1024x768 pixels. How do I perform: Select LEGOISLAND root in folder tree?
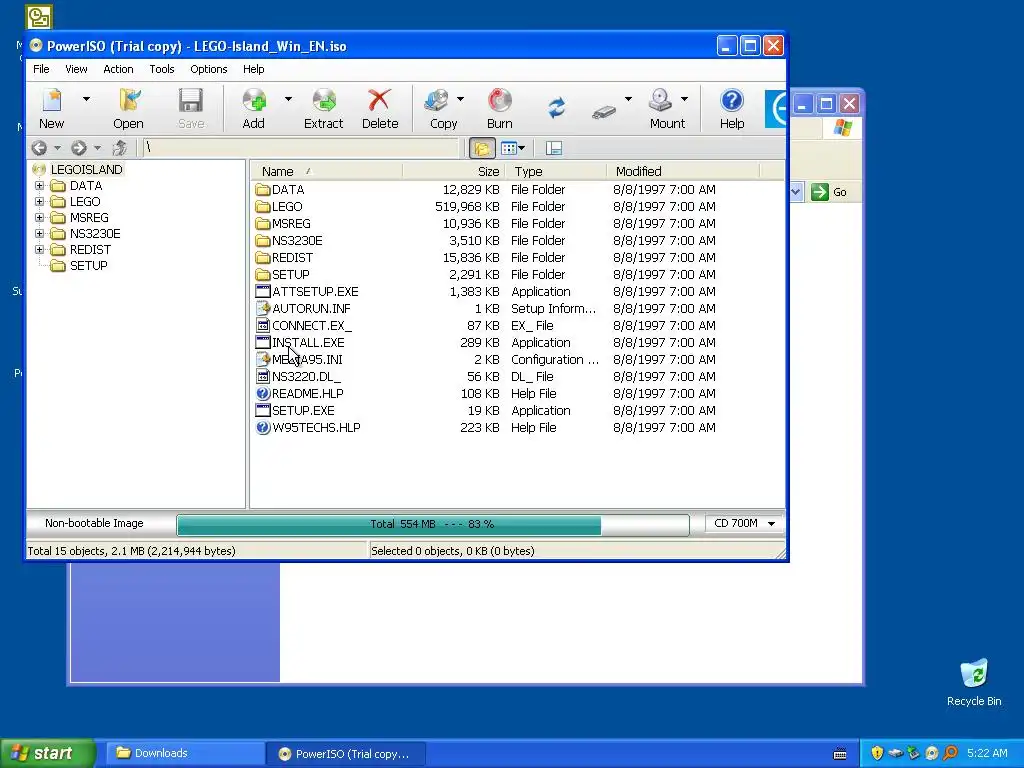[86, 170]
